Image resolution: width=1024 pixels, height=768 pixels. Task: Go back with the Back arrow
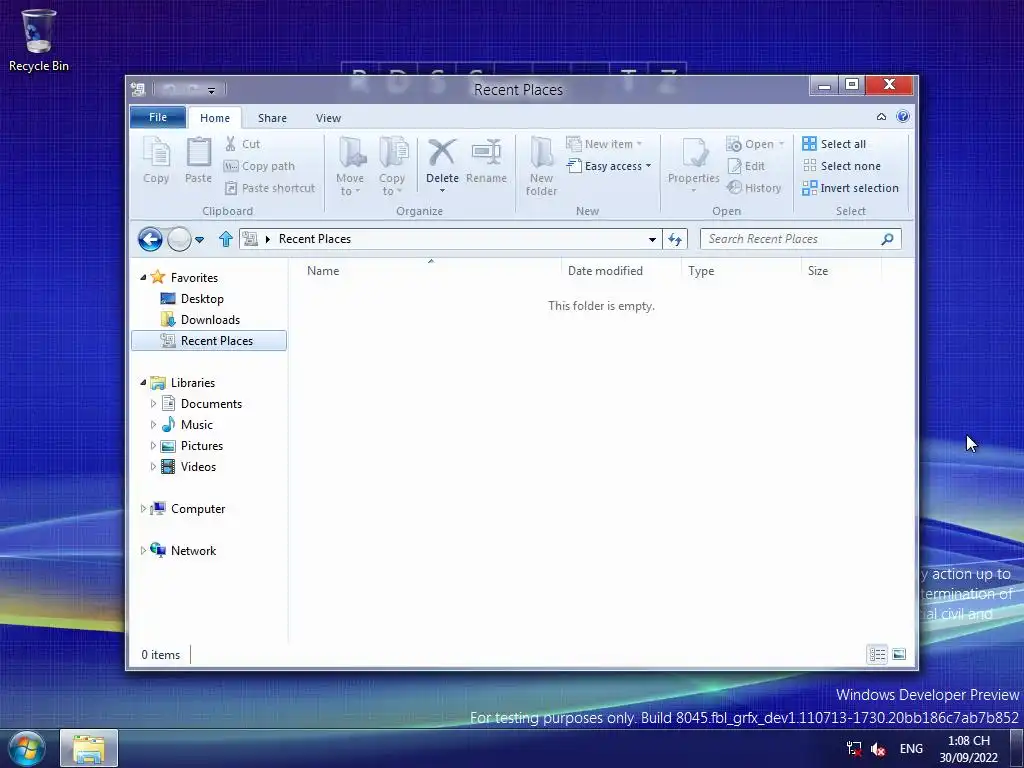150,240
